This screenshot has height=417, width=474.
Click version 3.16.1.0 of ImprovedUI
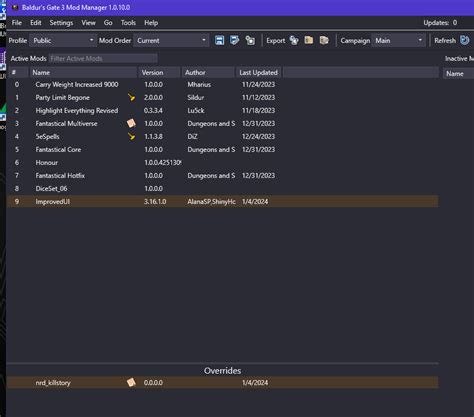pyautogui.click(x=155, y=201)
